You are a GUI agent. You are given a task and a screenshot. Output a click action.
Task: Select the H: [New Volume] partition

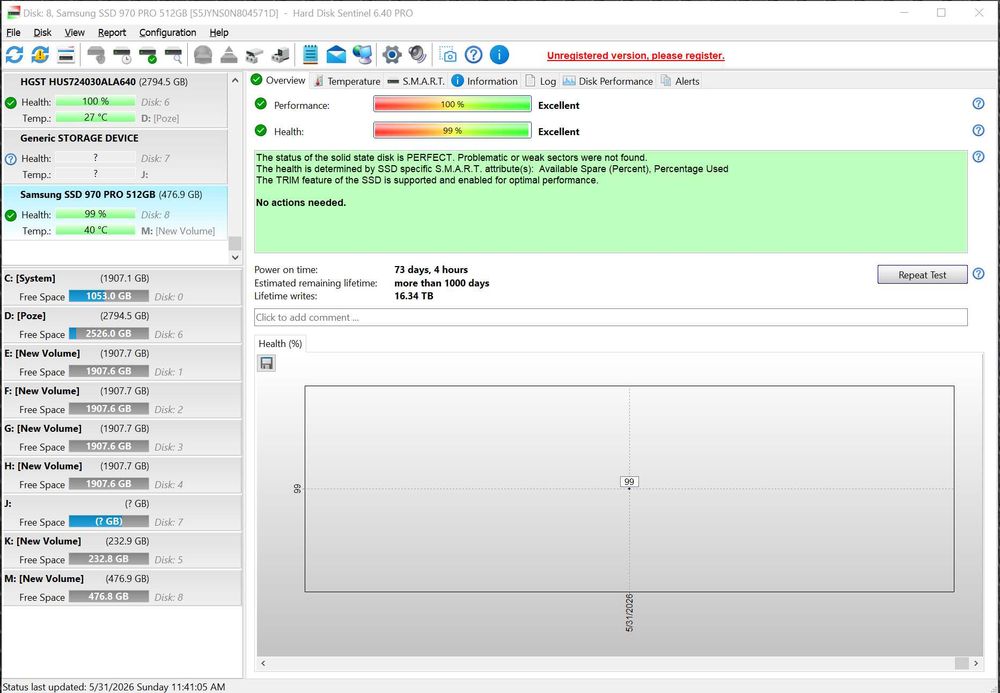[122, 475]
